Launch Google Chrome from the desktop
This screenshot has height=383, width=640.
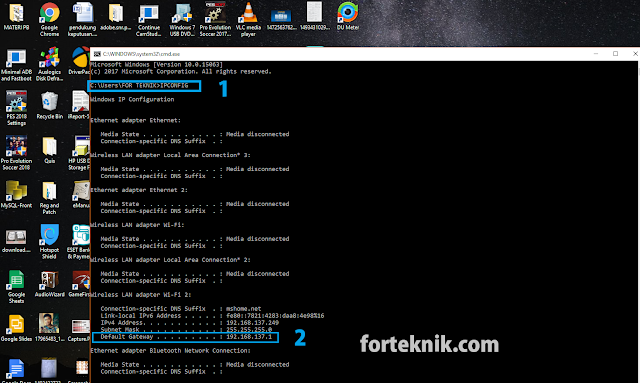(49, 20)
